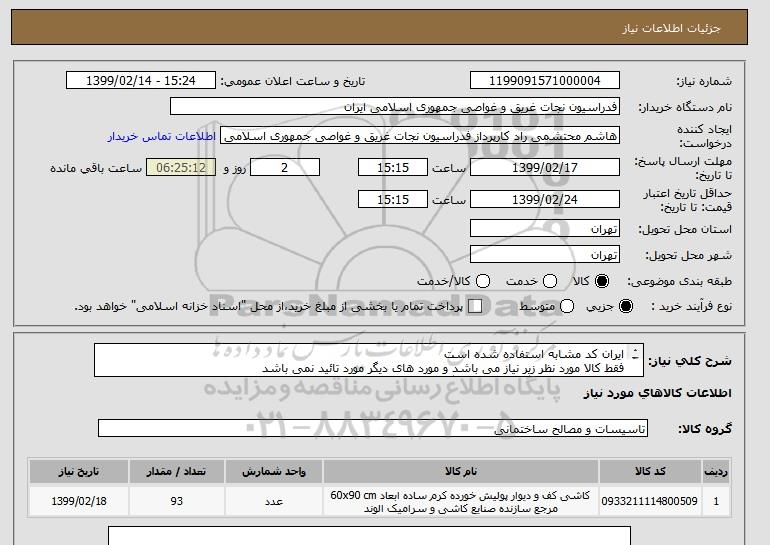Screen dimensions: 770x545
Task: Click the tile product name cell 60x90 cm
Action: [x=461, y=501]
